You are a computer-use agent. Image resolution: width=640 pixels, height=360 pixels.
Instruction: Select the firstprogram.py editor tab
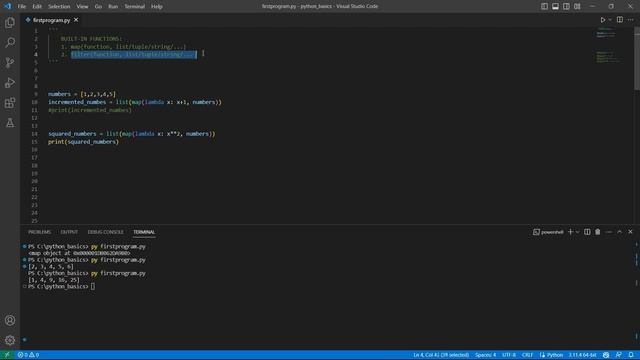[x=51, y=20]
